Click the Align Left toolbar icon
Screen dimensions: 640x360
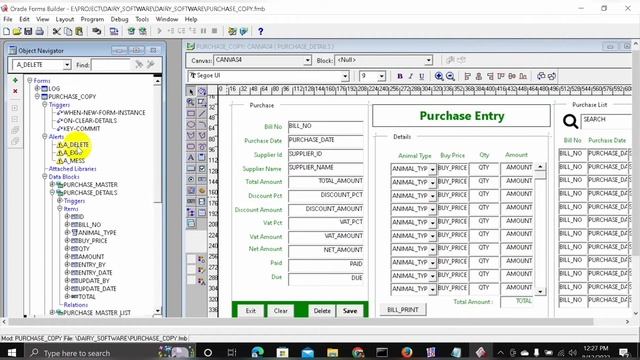pyautogui.click(x=468, y=76)
